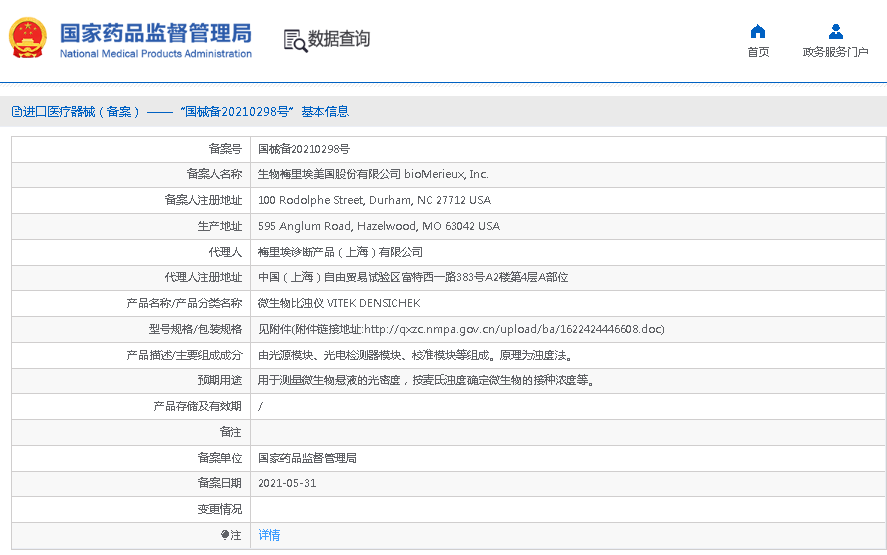The image size is (887, 555).
Task: Click the 备案号 row label
Action: pyautogui.click(x=225, y=149)
